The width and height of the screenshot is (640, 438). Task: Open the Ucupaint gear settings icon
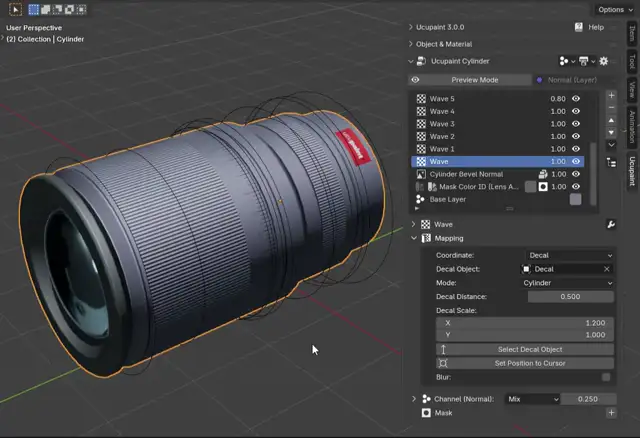[604, 61]
